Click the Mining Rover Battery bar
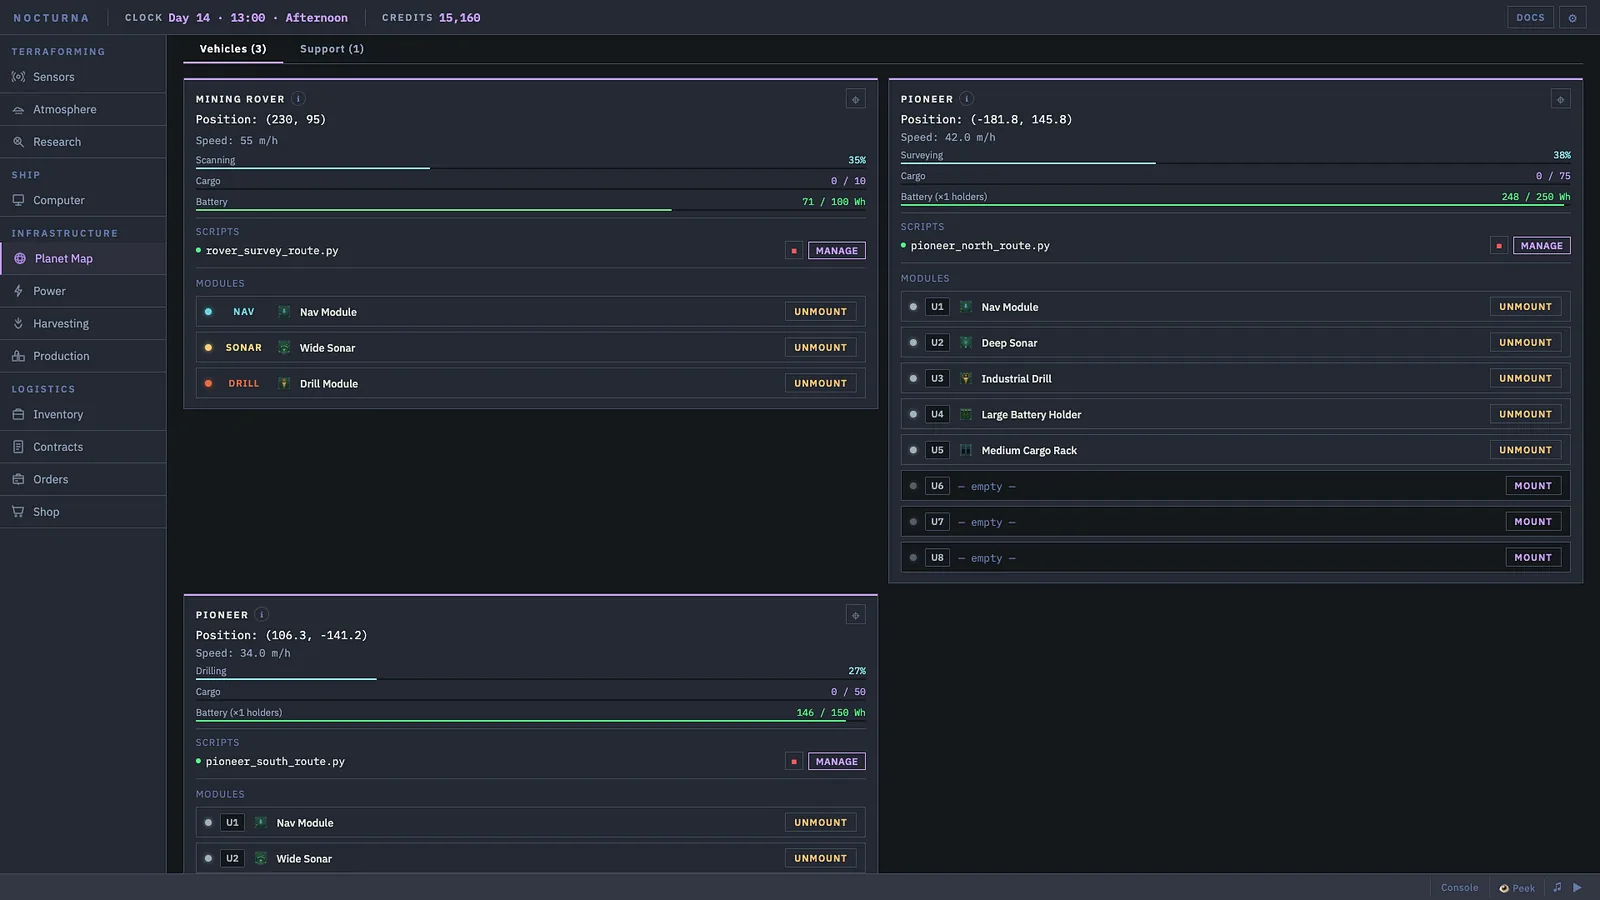Screen dimensions: 1600x900 pyautogui.click(x=531, y=210)
